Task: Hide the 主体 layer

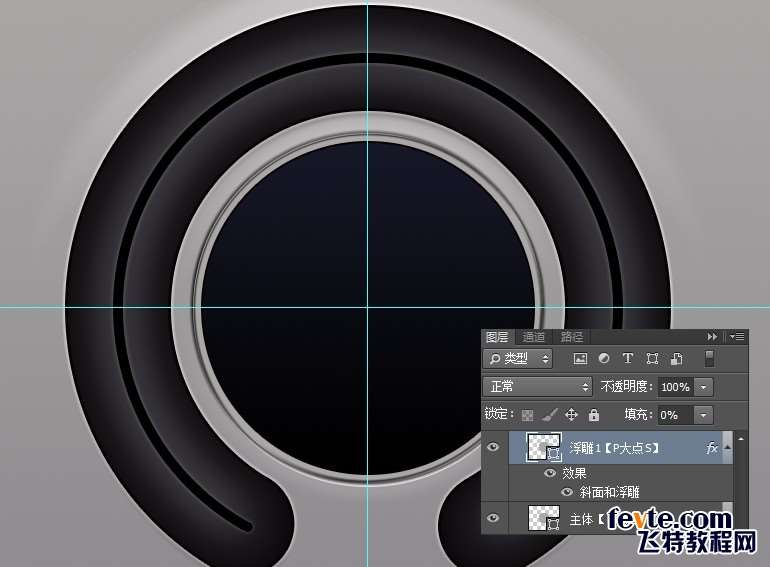Action: [x=493, y=518]
